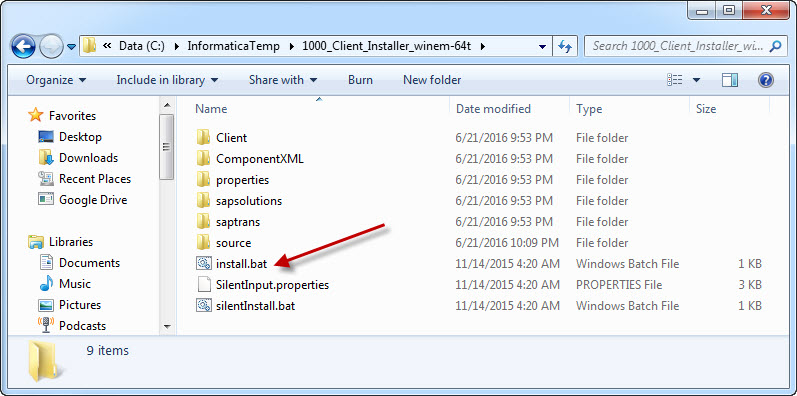Viewport: 797px width, 396px height.
Task: Select the saptrans folder
Action: (x=238, y=222)
